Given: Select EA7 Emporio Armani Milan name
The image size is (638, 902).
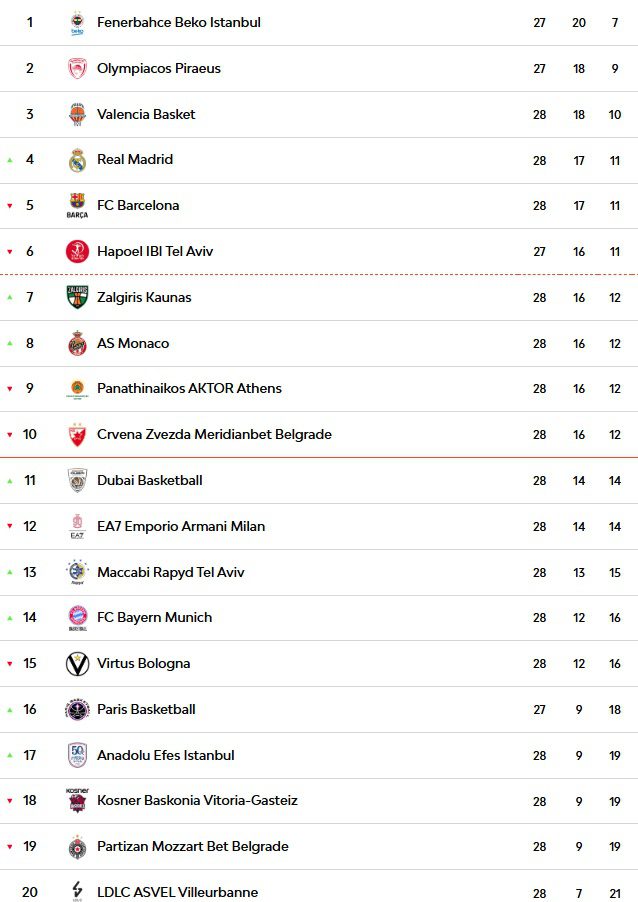Looking at the screenshot, I should pyautogui.click(x=181, y=526).
